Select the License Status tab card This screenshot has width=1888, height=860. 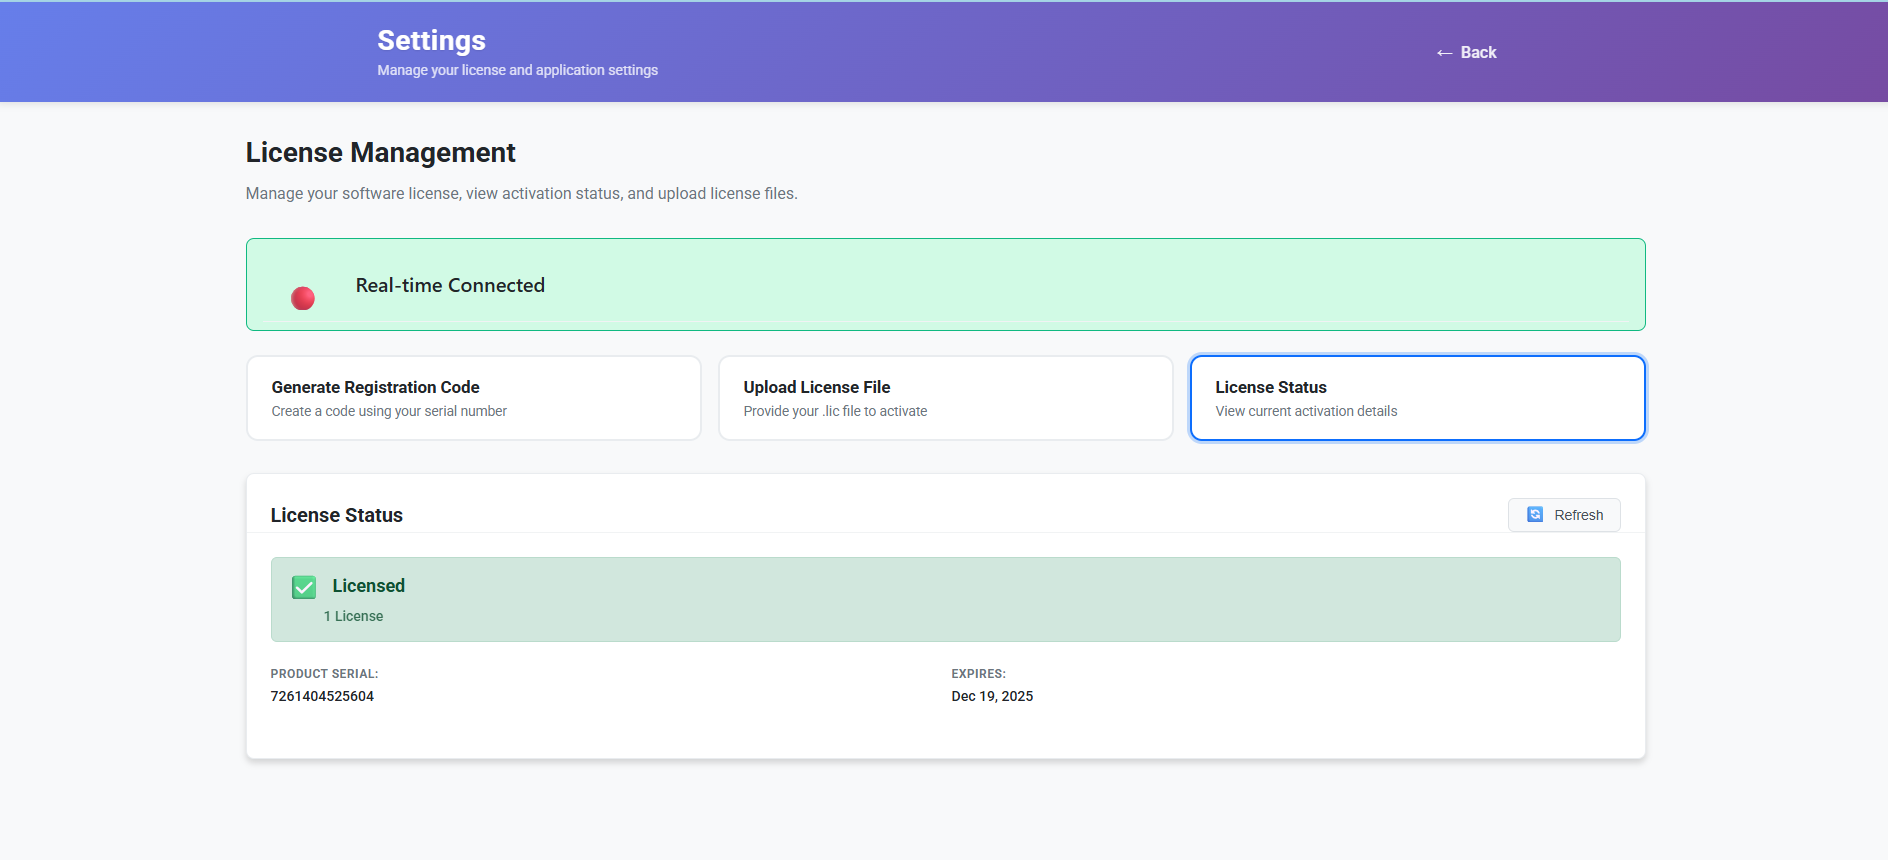pyautogui.click(x=1417, y=398)
